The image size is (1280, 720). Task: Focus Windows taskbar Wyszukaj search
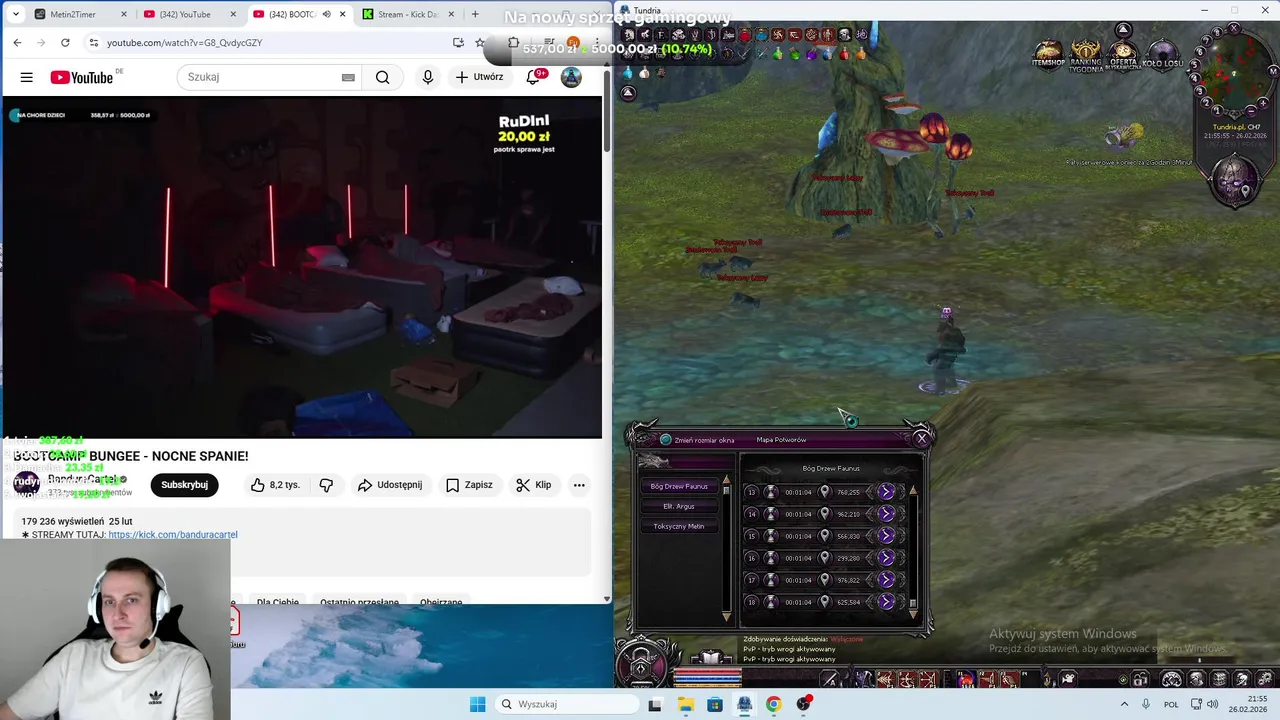(567, 704)
